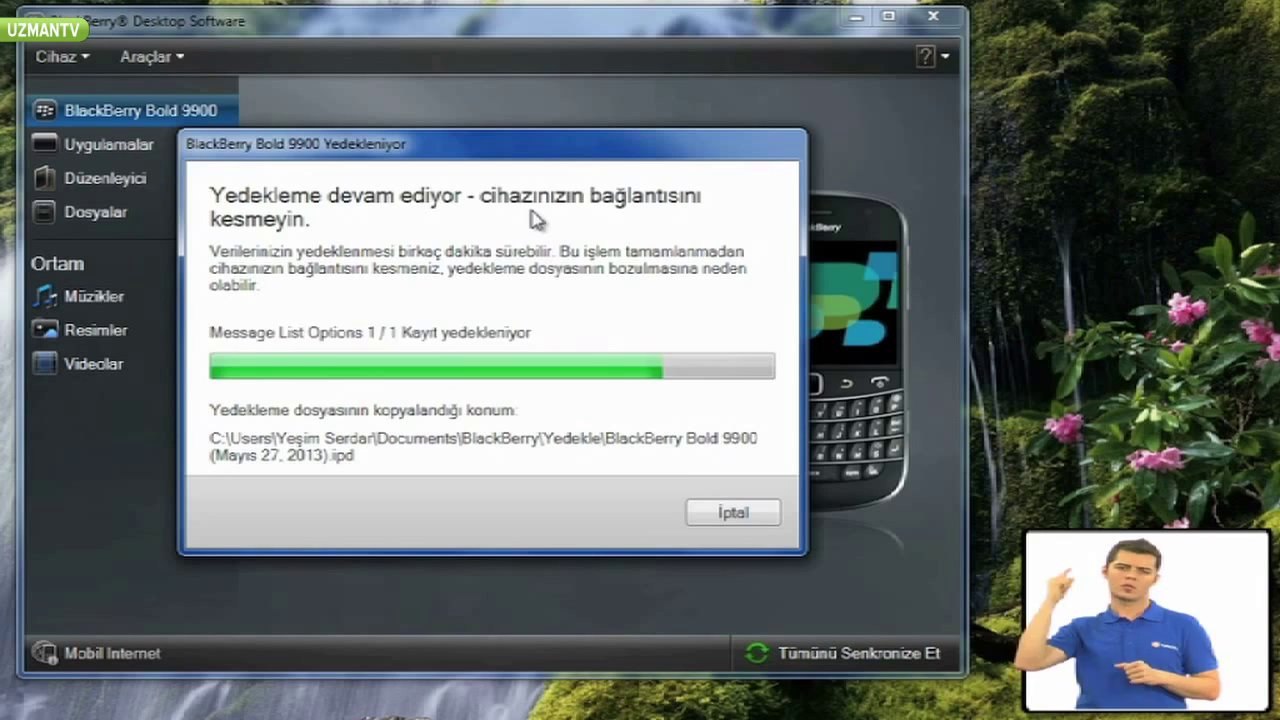Open the Cihaz menu
Viewport: 1280px width, 720px height.
click(62, 57)
